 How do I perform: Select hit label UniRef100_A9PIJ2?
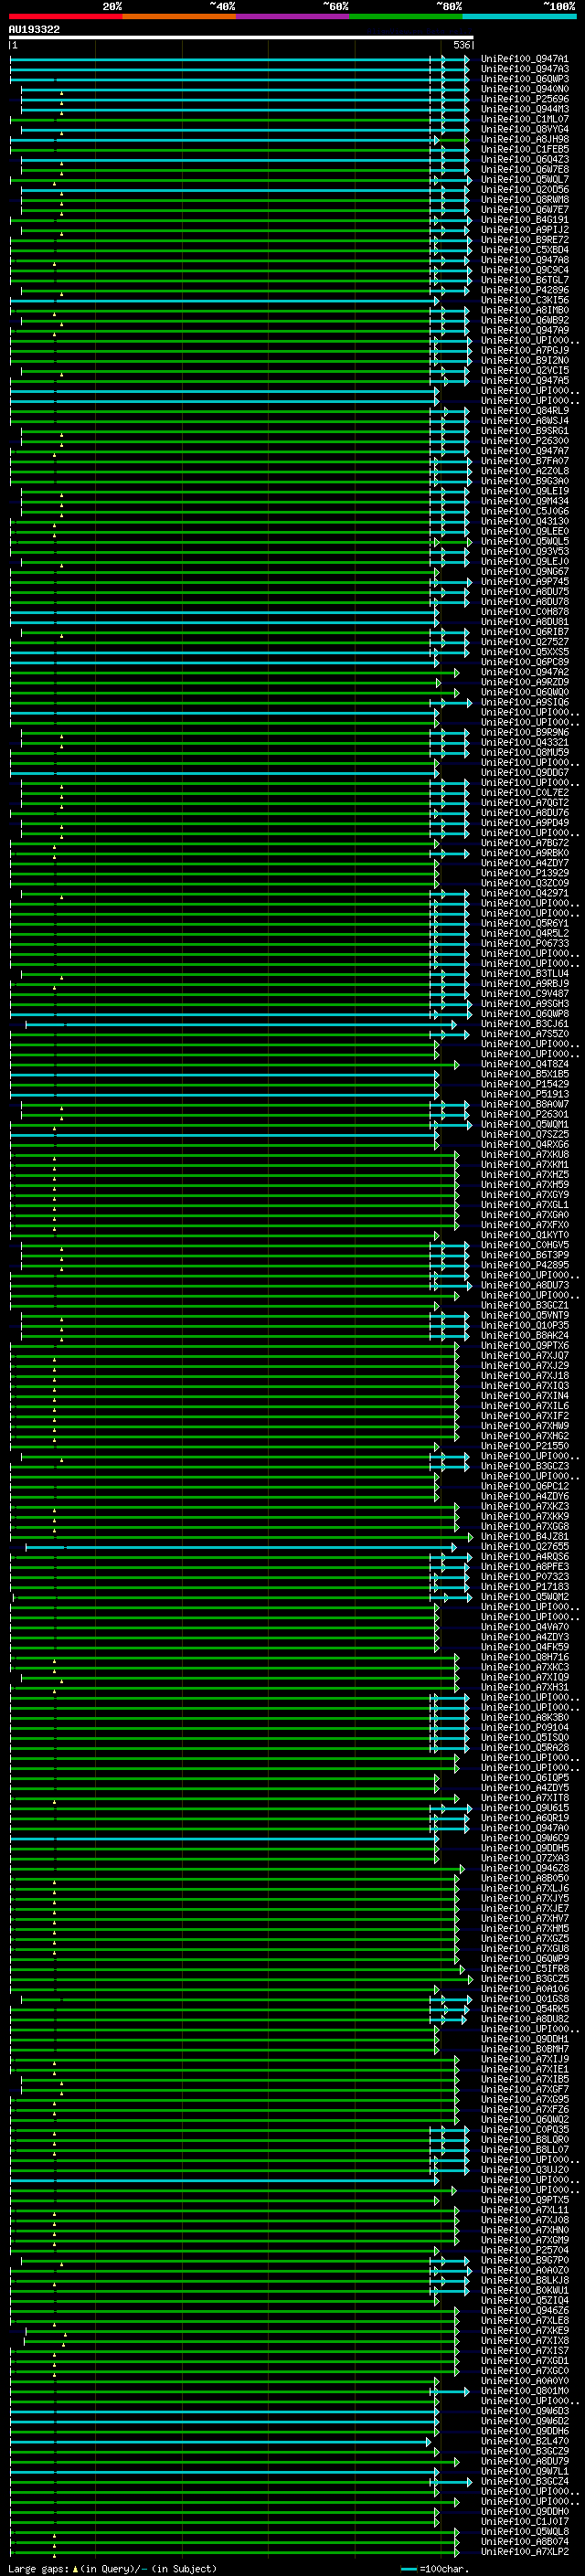point(524,230)
